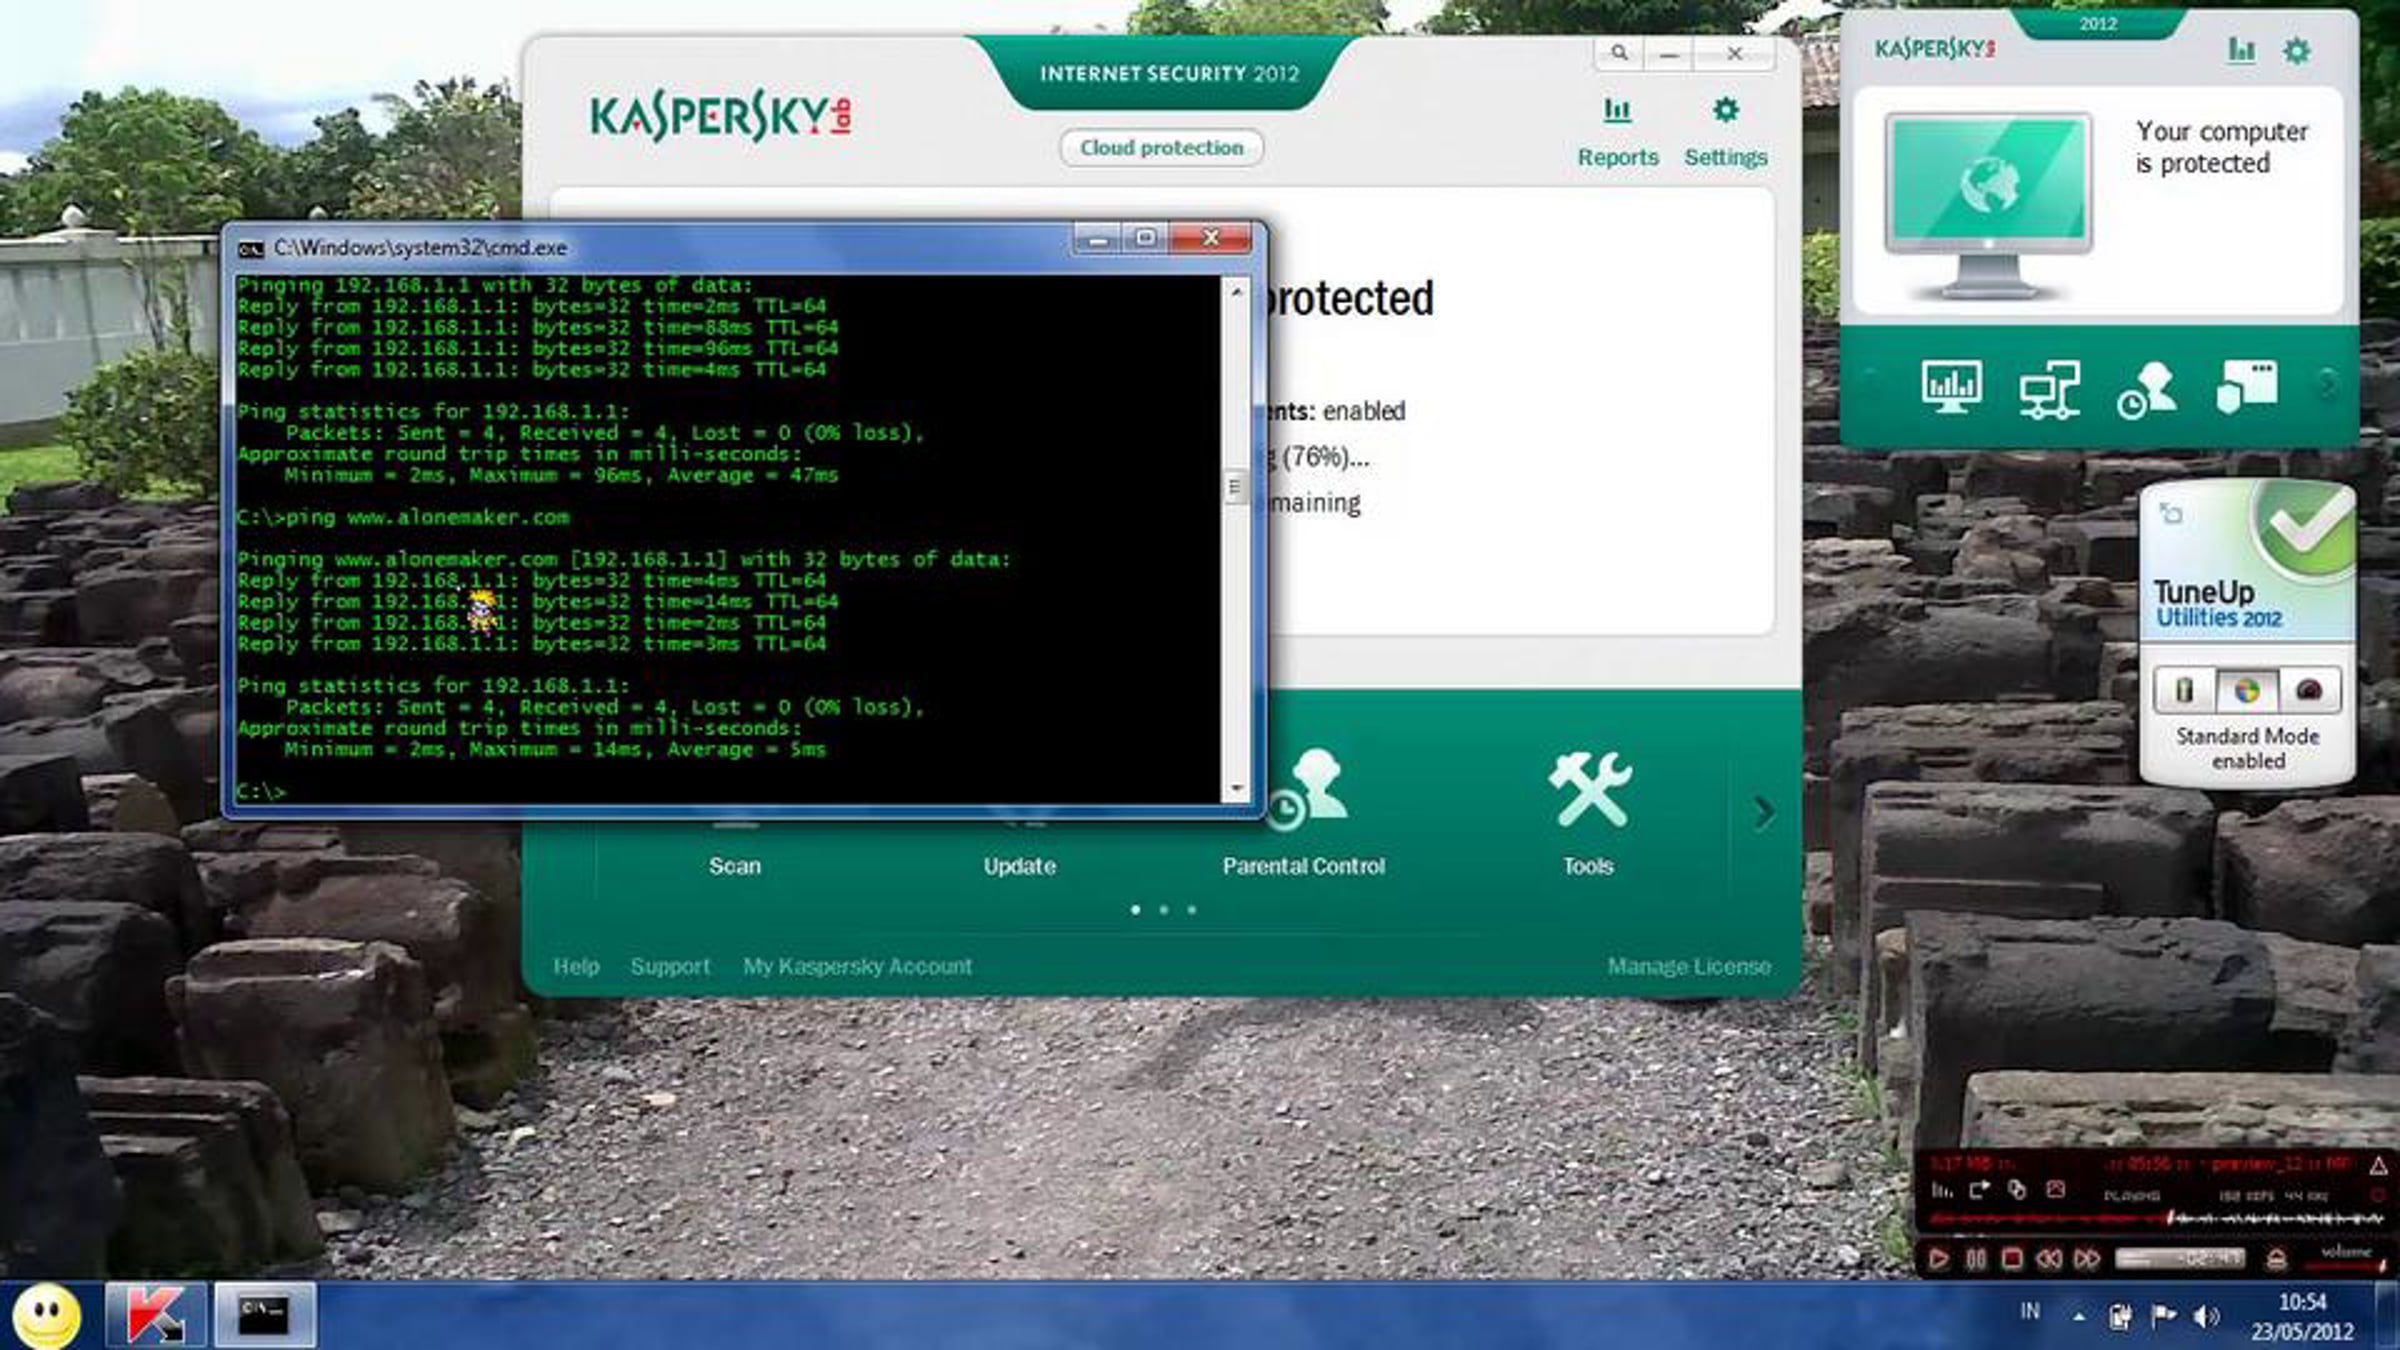Click the search icon in Kaspersky title bar
The image size is (2400, 1350).
tap(1619, 53)
